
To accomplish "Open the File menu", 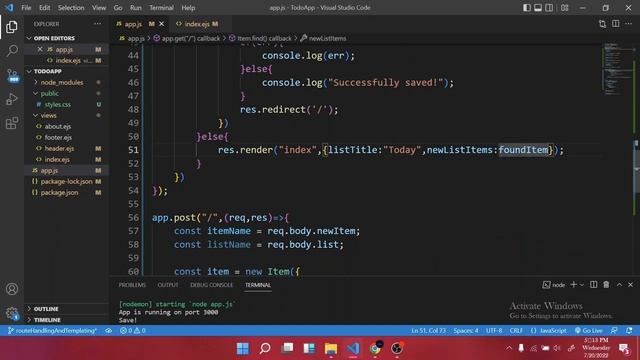I will pyautogui.click(x=26, y=8).
